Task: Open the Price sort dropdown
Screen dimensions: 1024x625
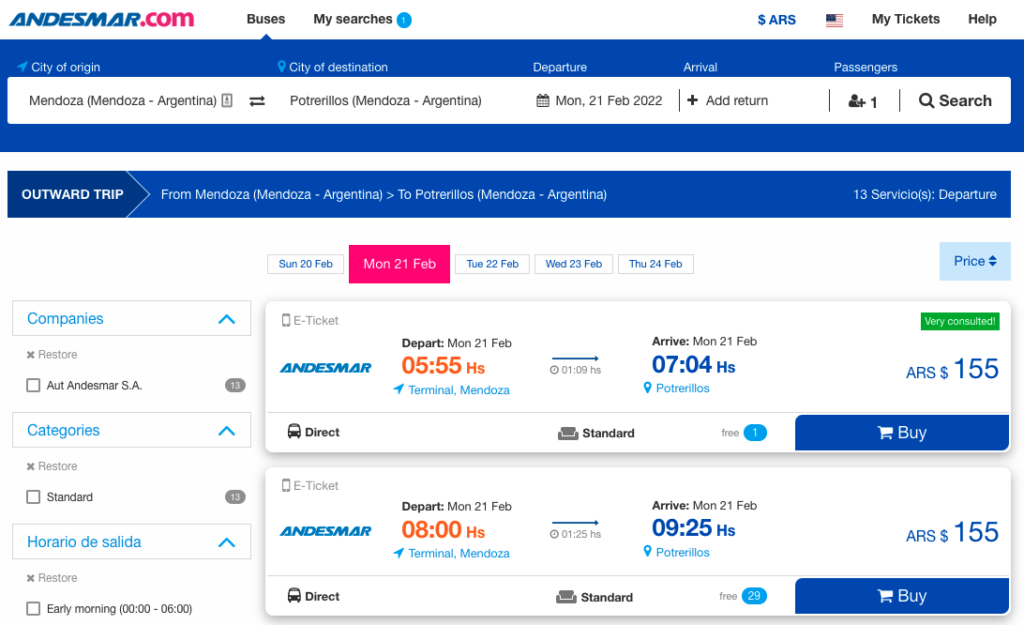Action: coord(974,261)
